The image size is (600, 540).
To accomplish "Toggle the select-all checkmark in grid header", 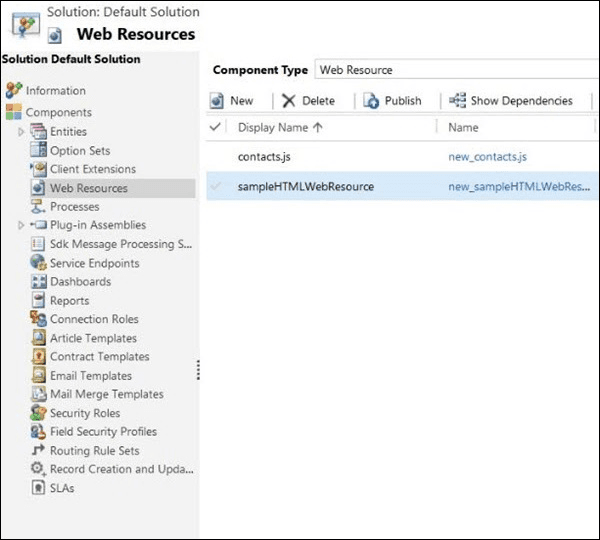I will pos(216,127).
